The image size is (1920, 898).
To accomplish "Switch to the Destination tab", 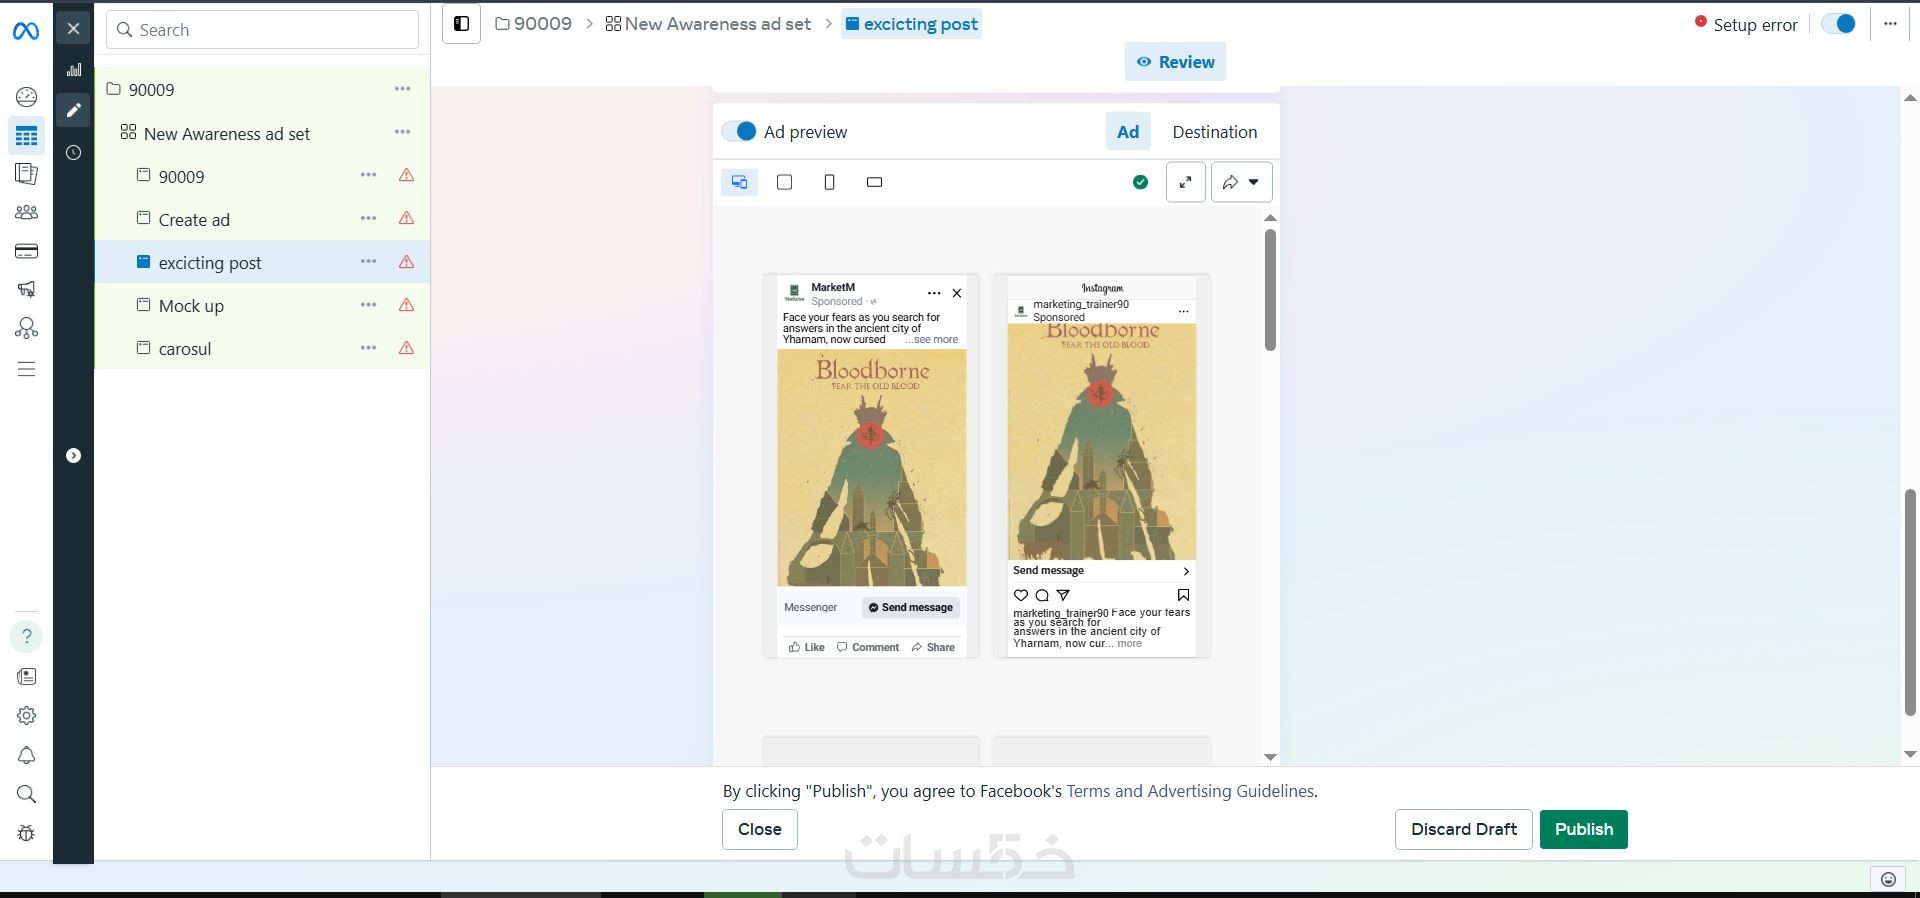I will [1215, 132].
